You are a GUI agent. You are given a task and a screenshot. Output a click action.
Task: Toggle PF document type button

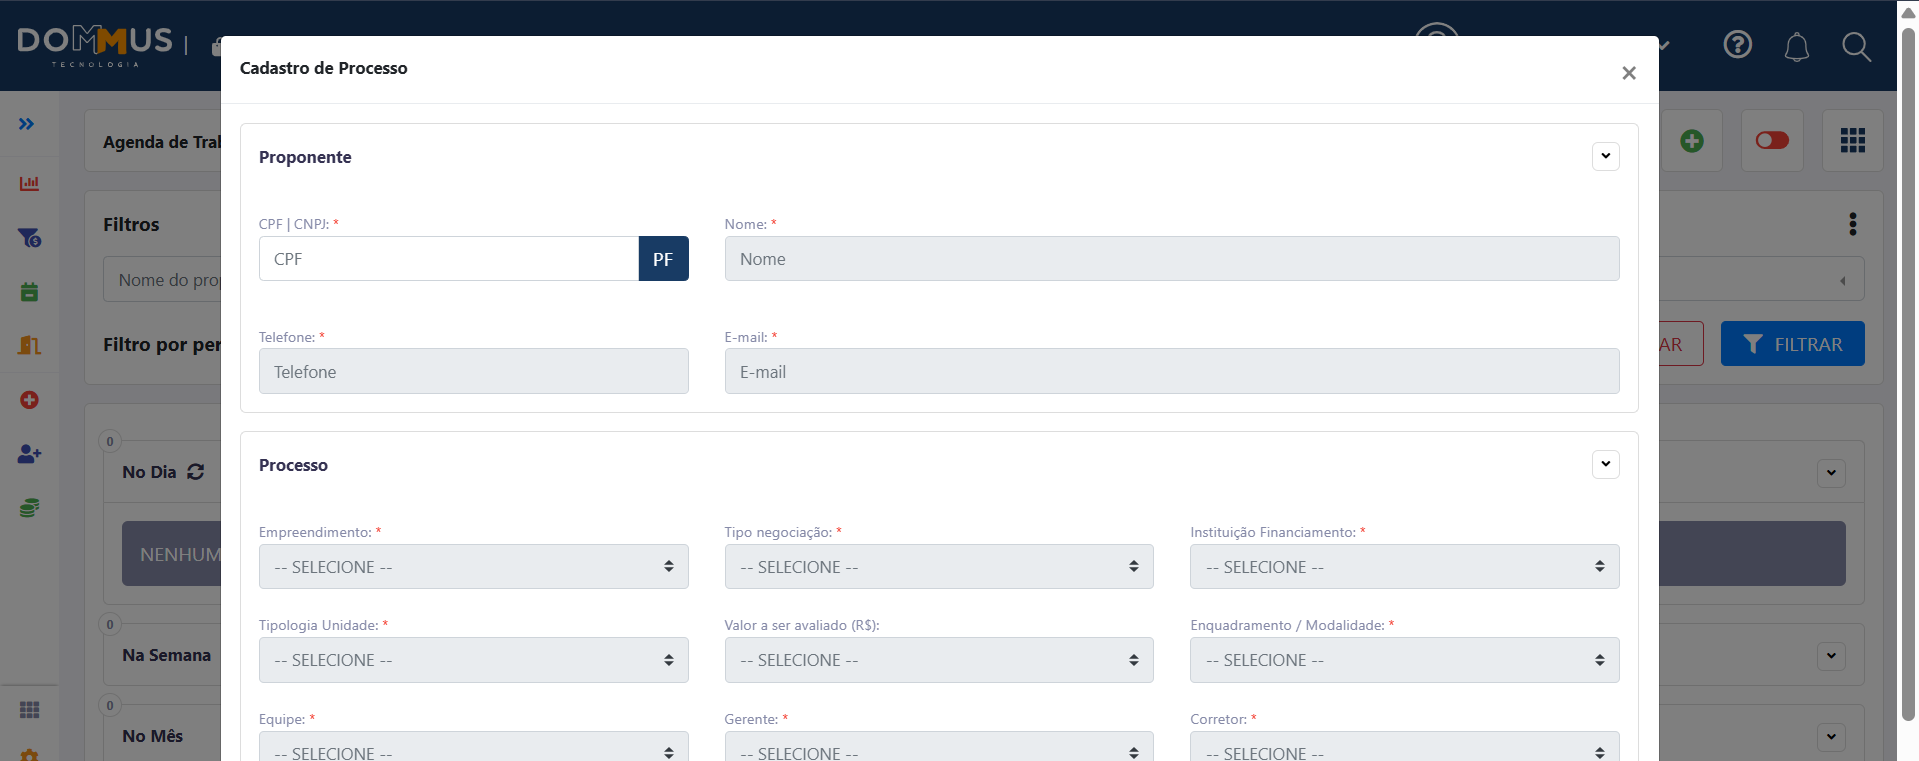tap(663, 259)
